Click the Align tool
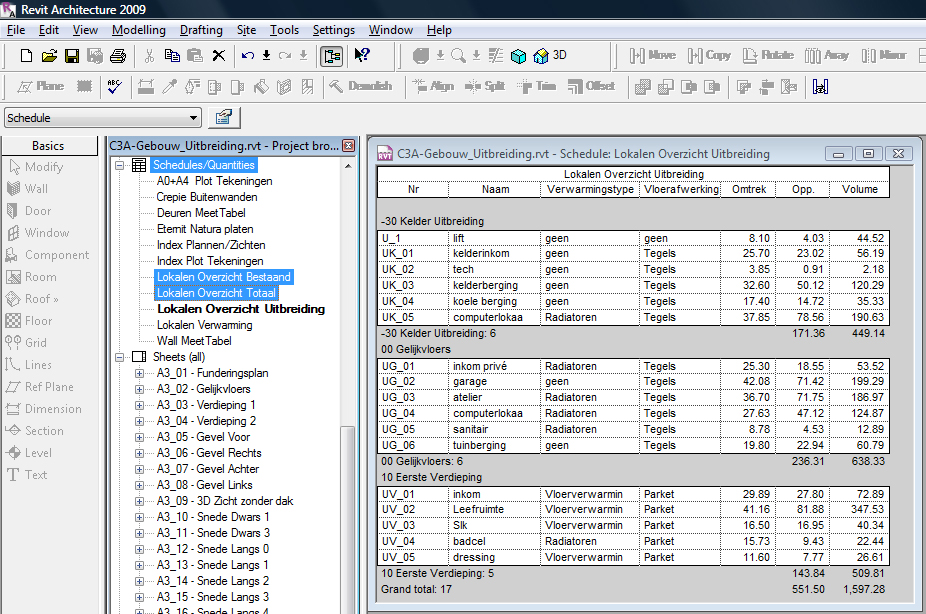 click(433, 87)
